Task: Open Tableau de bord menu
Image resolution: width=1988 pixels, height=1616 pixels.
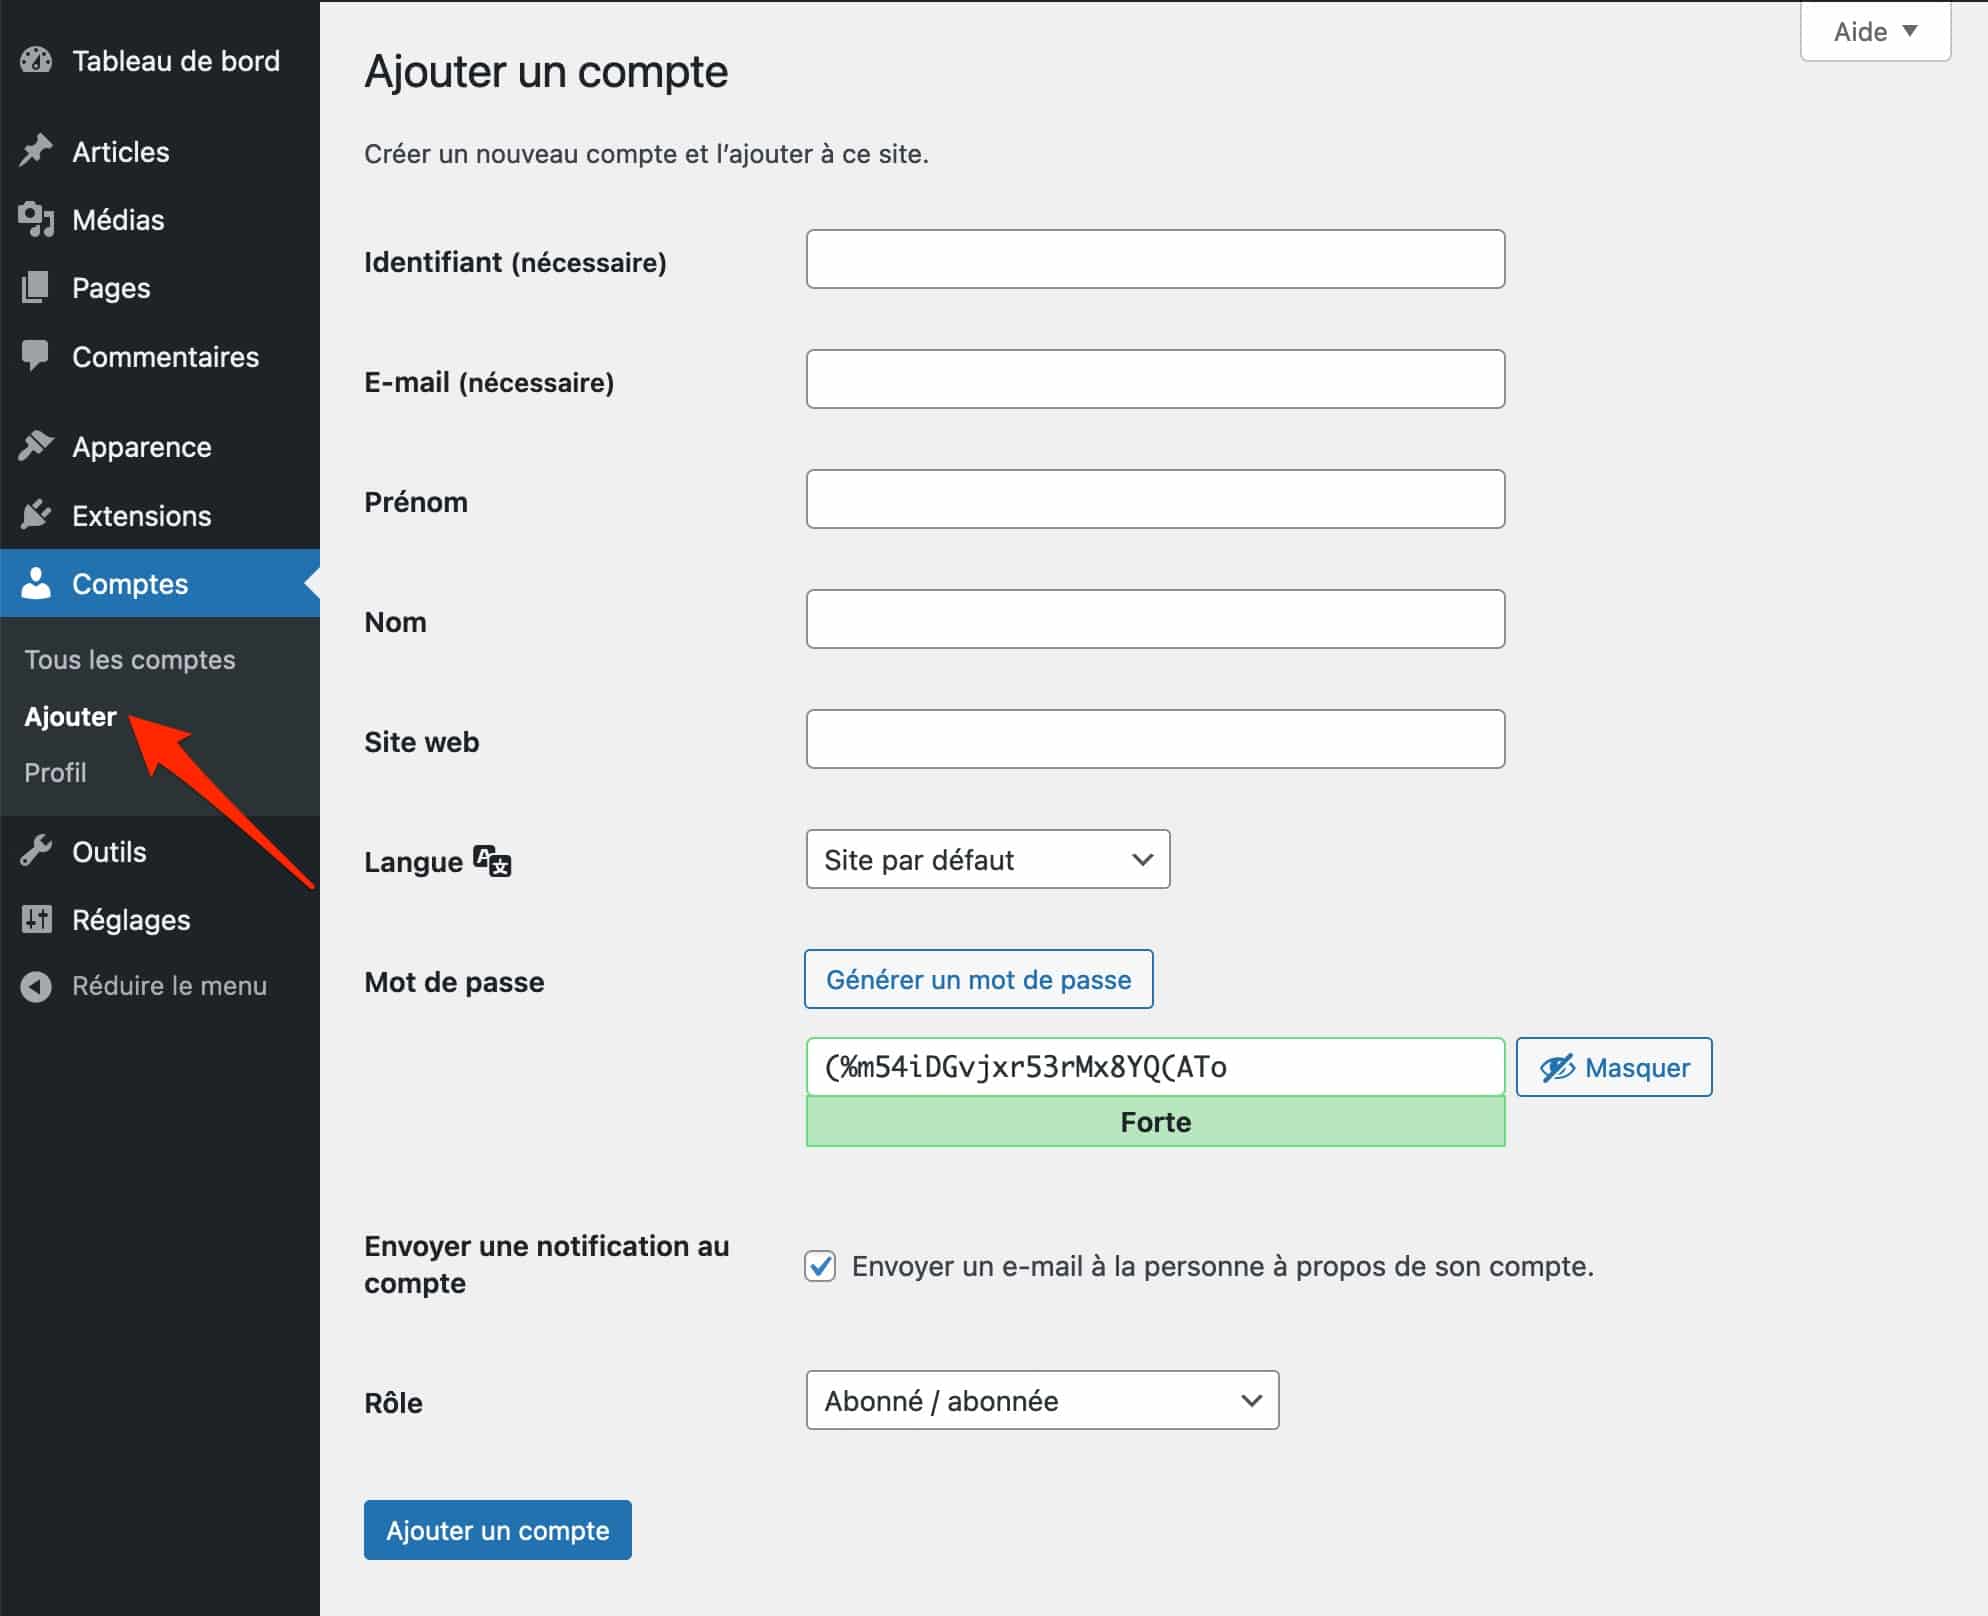Action: coord(160,61)
